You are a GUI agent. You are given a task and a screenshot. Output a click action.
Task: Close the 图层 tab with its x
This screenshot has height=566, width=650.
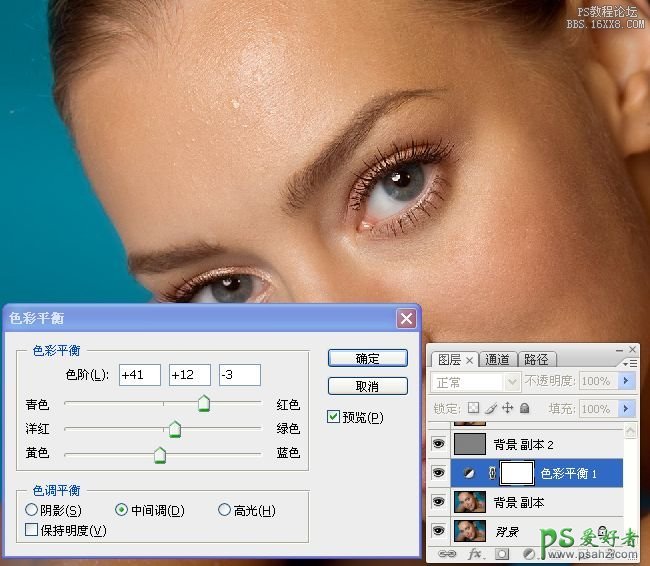coord(469,361)
